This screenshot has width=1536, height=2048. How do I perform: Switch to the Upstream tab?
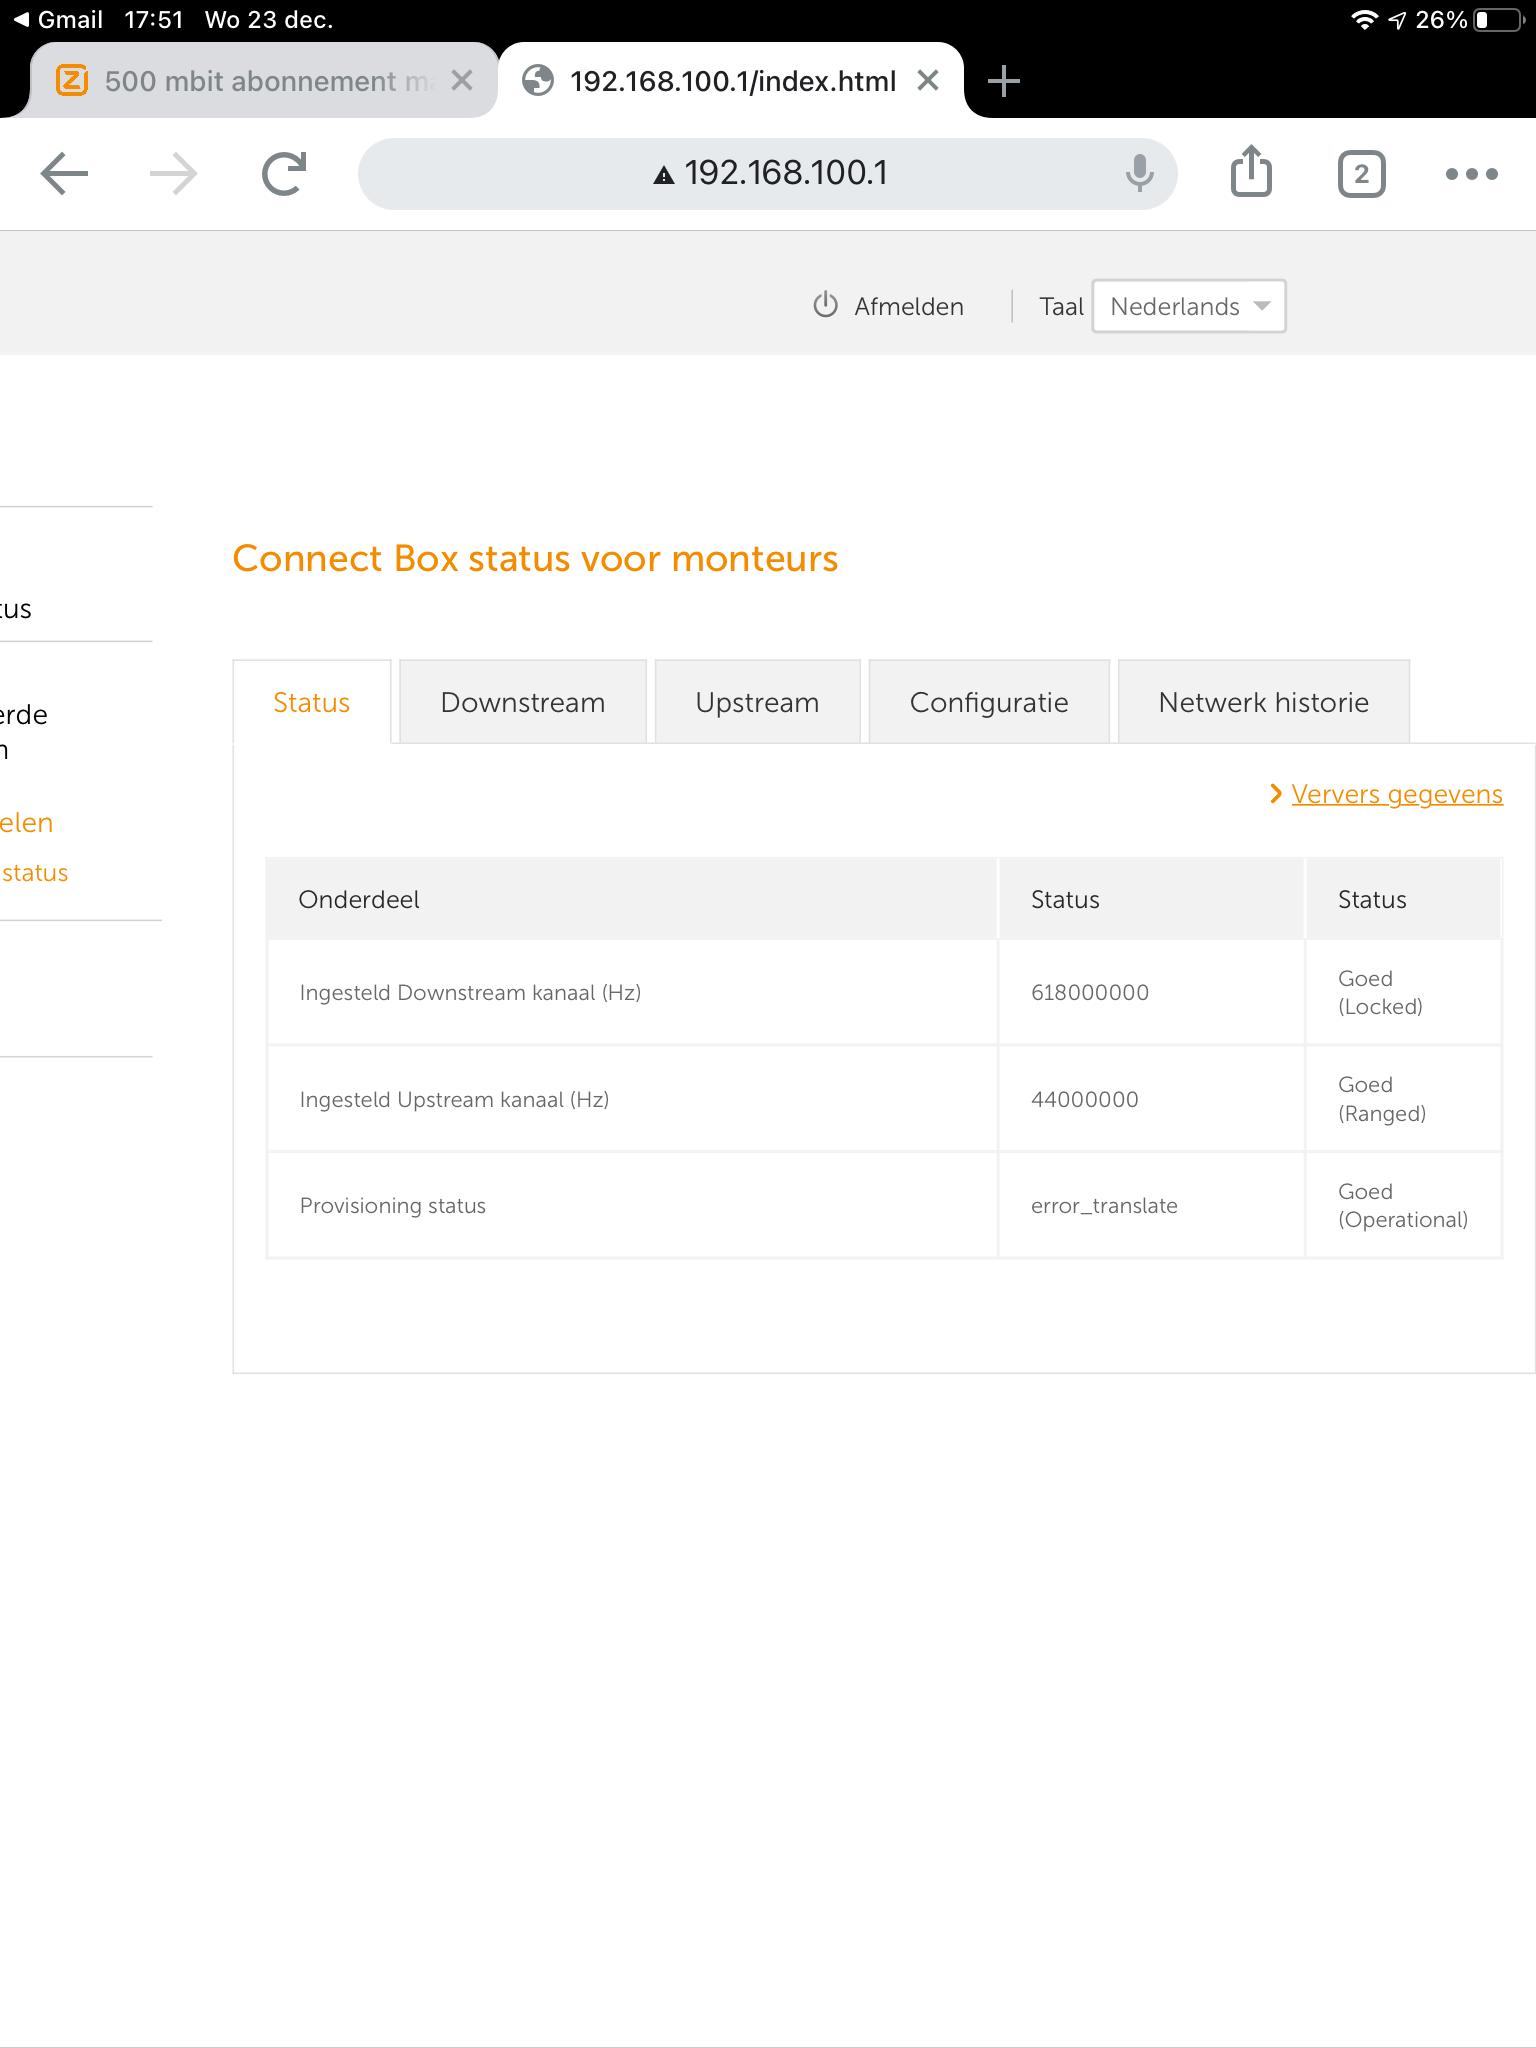point(757,702)
